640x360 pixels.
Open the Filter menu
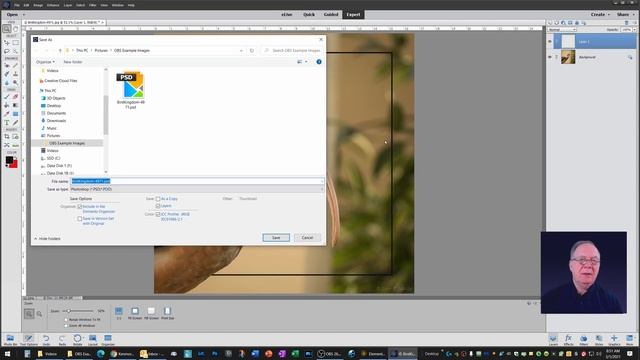(93, 5)
